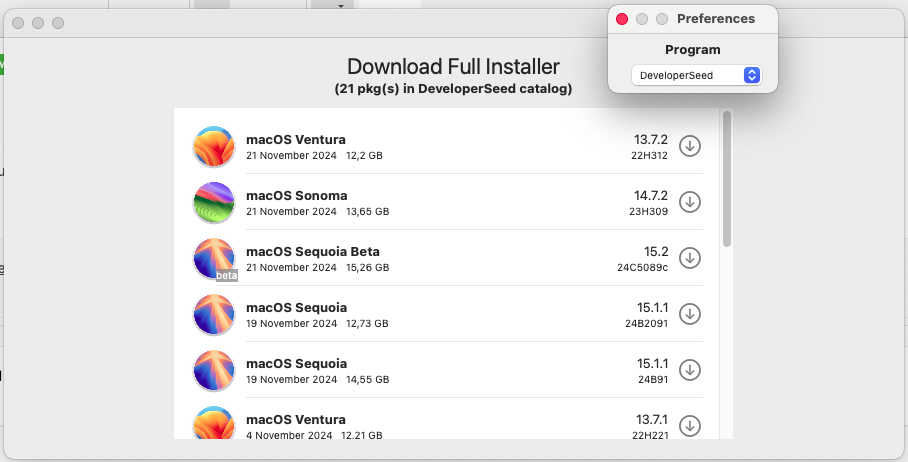Click build number 23H309
The height and width of the screenshot is (462, 908).
pos(648,212)
